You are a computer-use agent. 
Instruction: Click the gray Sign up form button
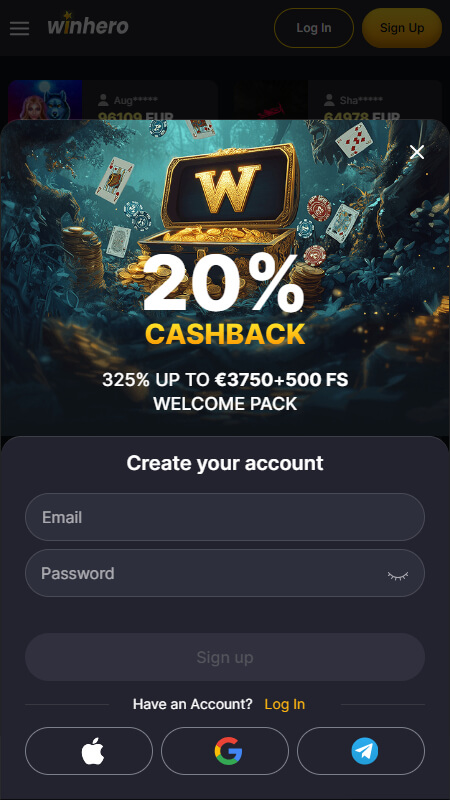point(225,657)
